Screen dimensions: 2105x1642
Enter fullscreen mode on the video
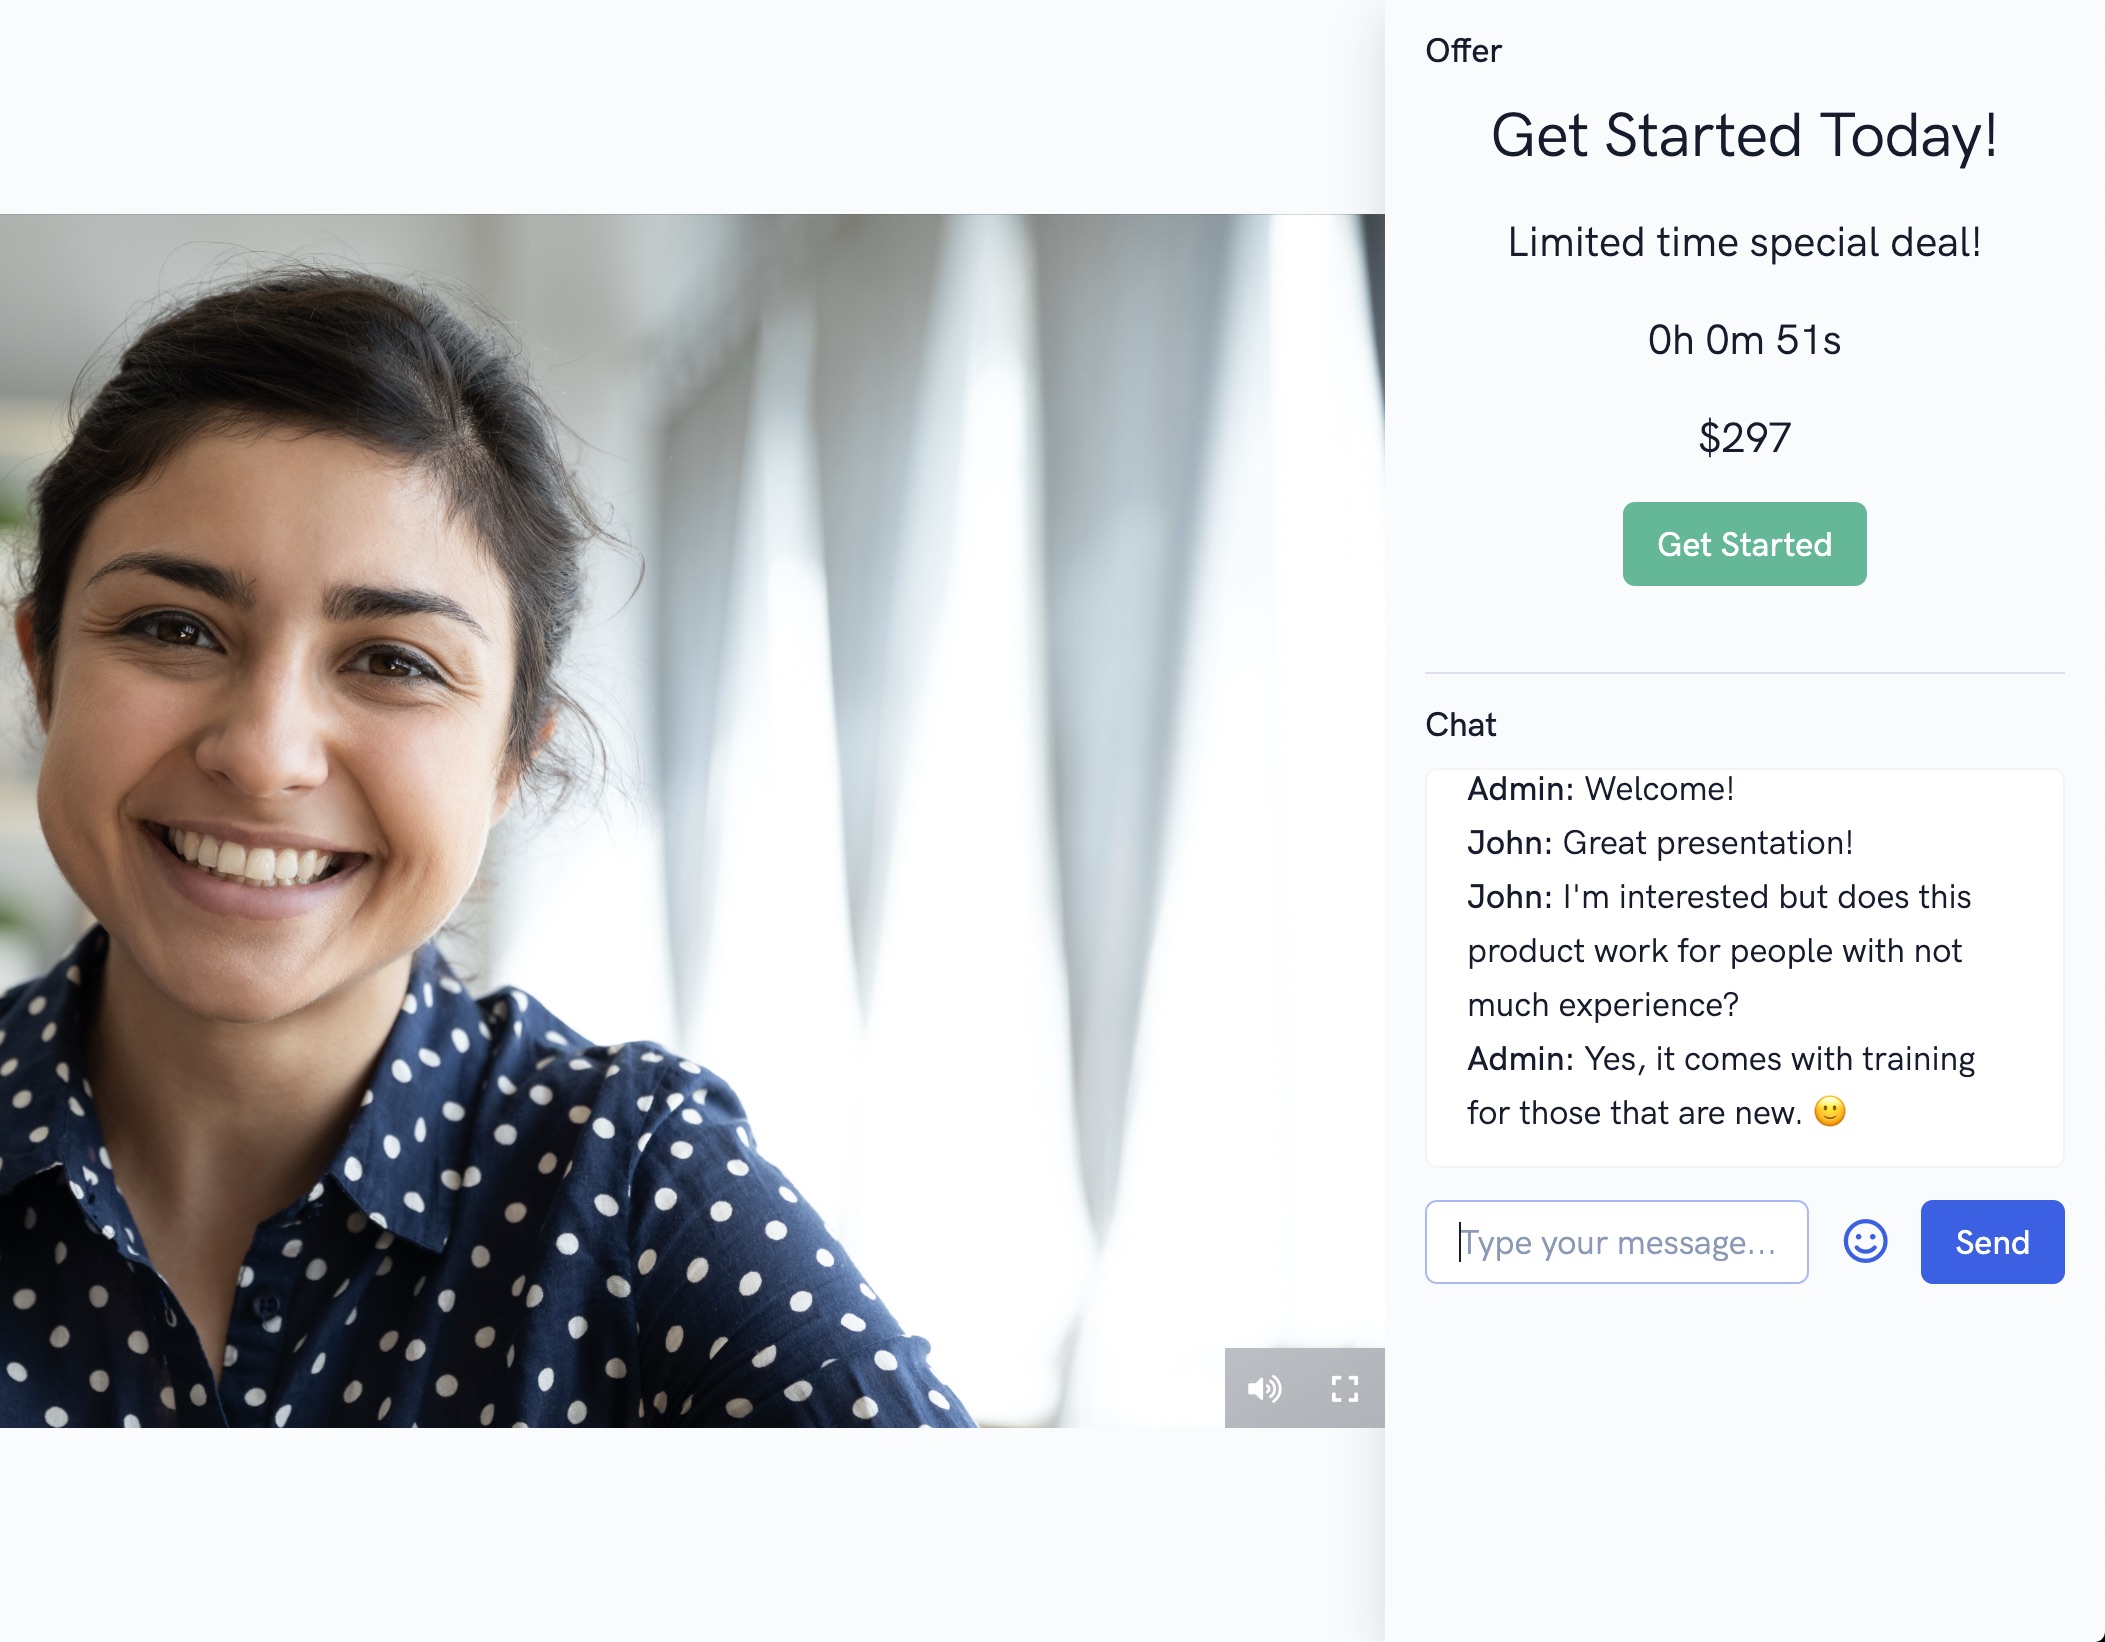coord(1344,1388)
